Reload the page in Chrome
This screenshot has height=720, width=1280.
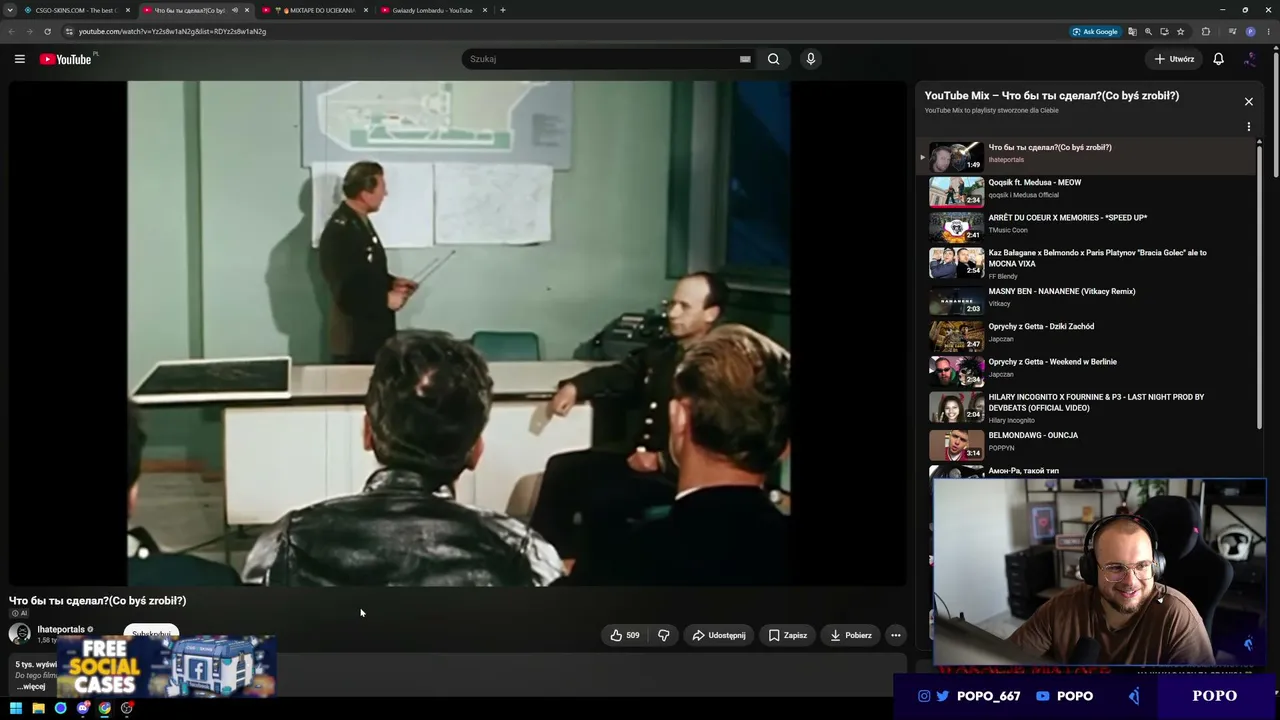[x=47, y=31]
